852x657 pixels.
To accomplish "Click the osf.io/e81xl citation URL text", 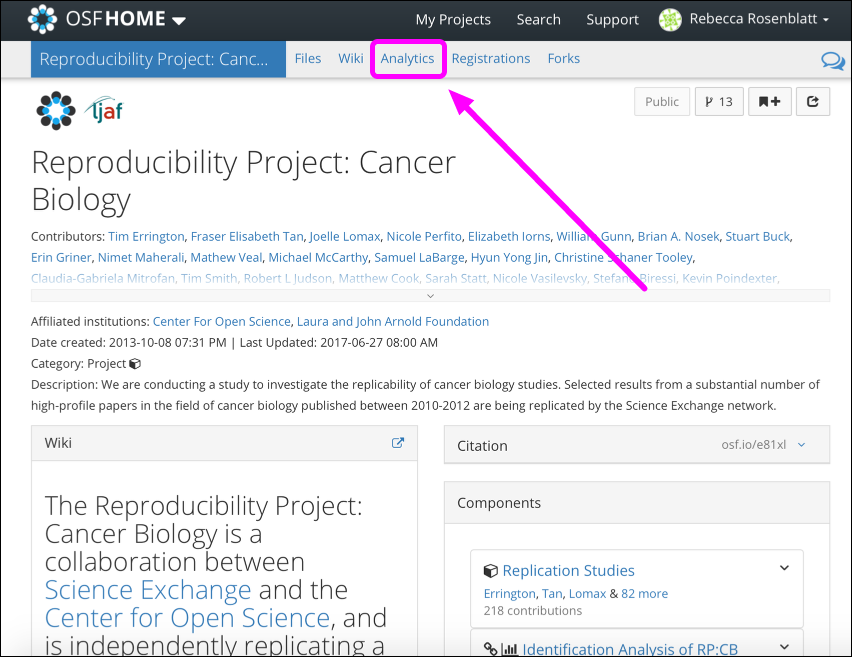I will tap(753, 445).
